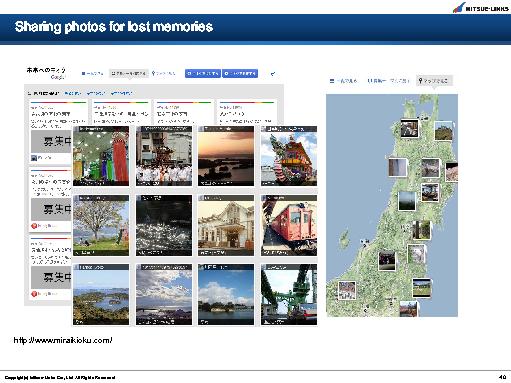Screen dimensions: 511x383
Task: Click the red autumn foliage thumbnail at map bottom
Action: [x=408, y=309]
